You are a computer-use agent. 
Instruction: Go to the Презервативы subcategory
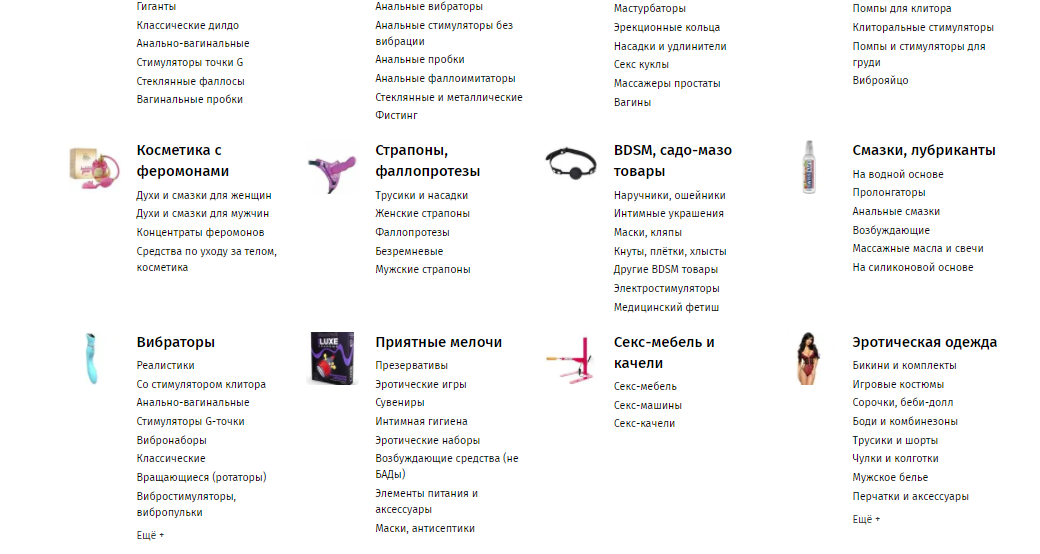[411, 365]
